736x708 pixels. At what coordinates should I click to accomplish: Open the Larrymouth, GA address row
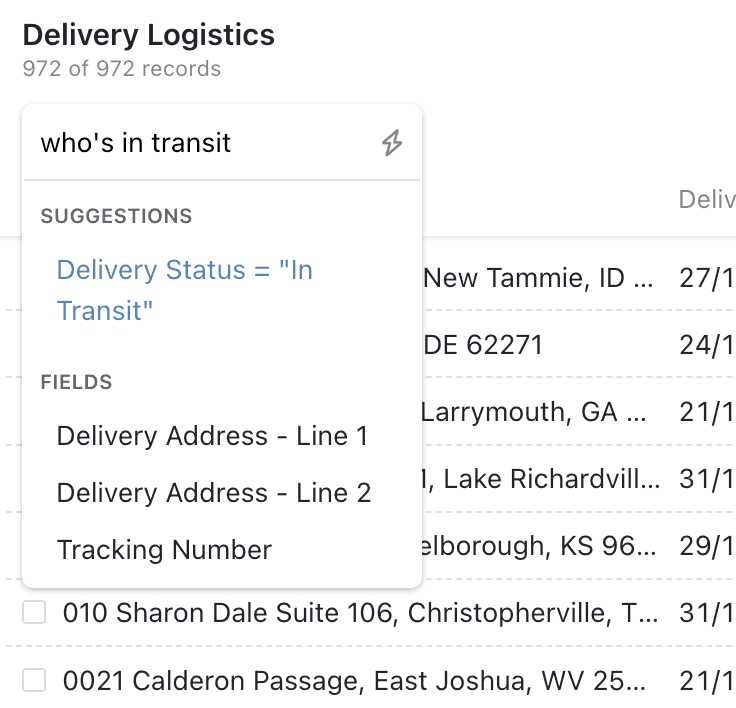coord(538,412)
